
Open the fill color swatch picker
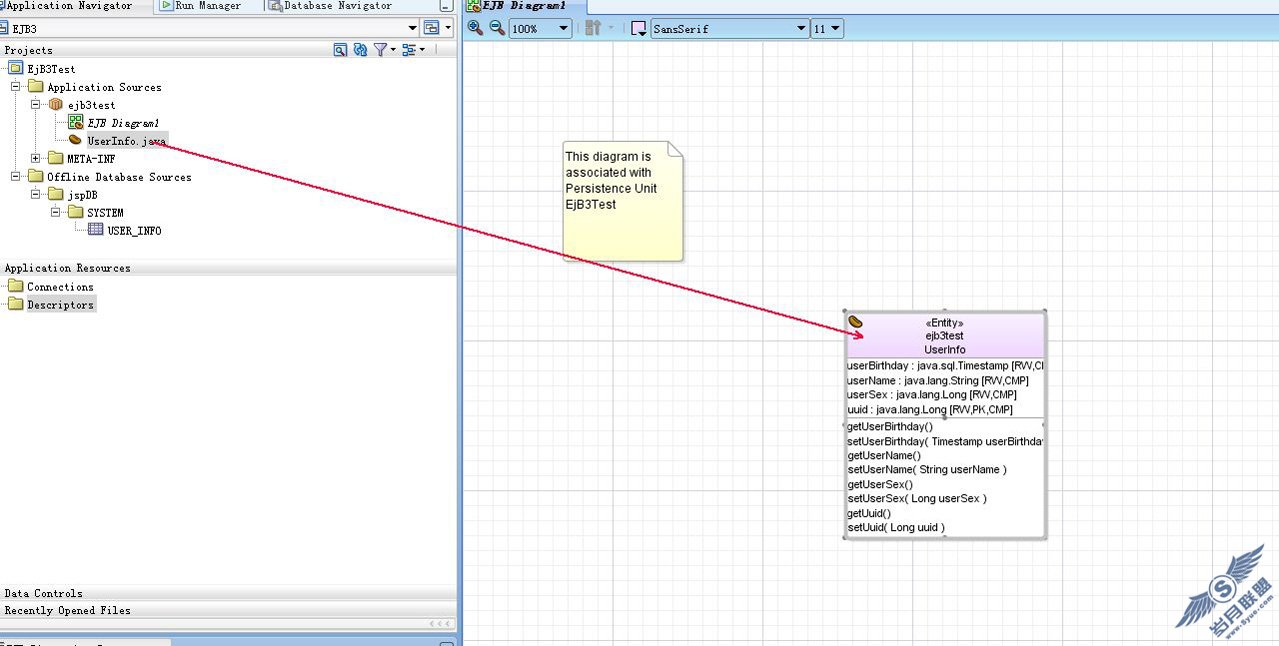639,29
